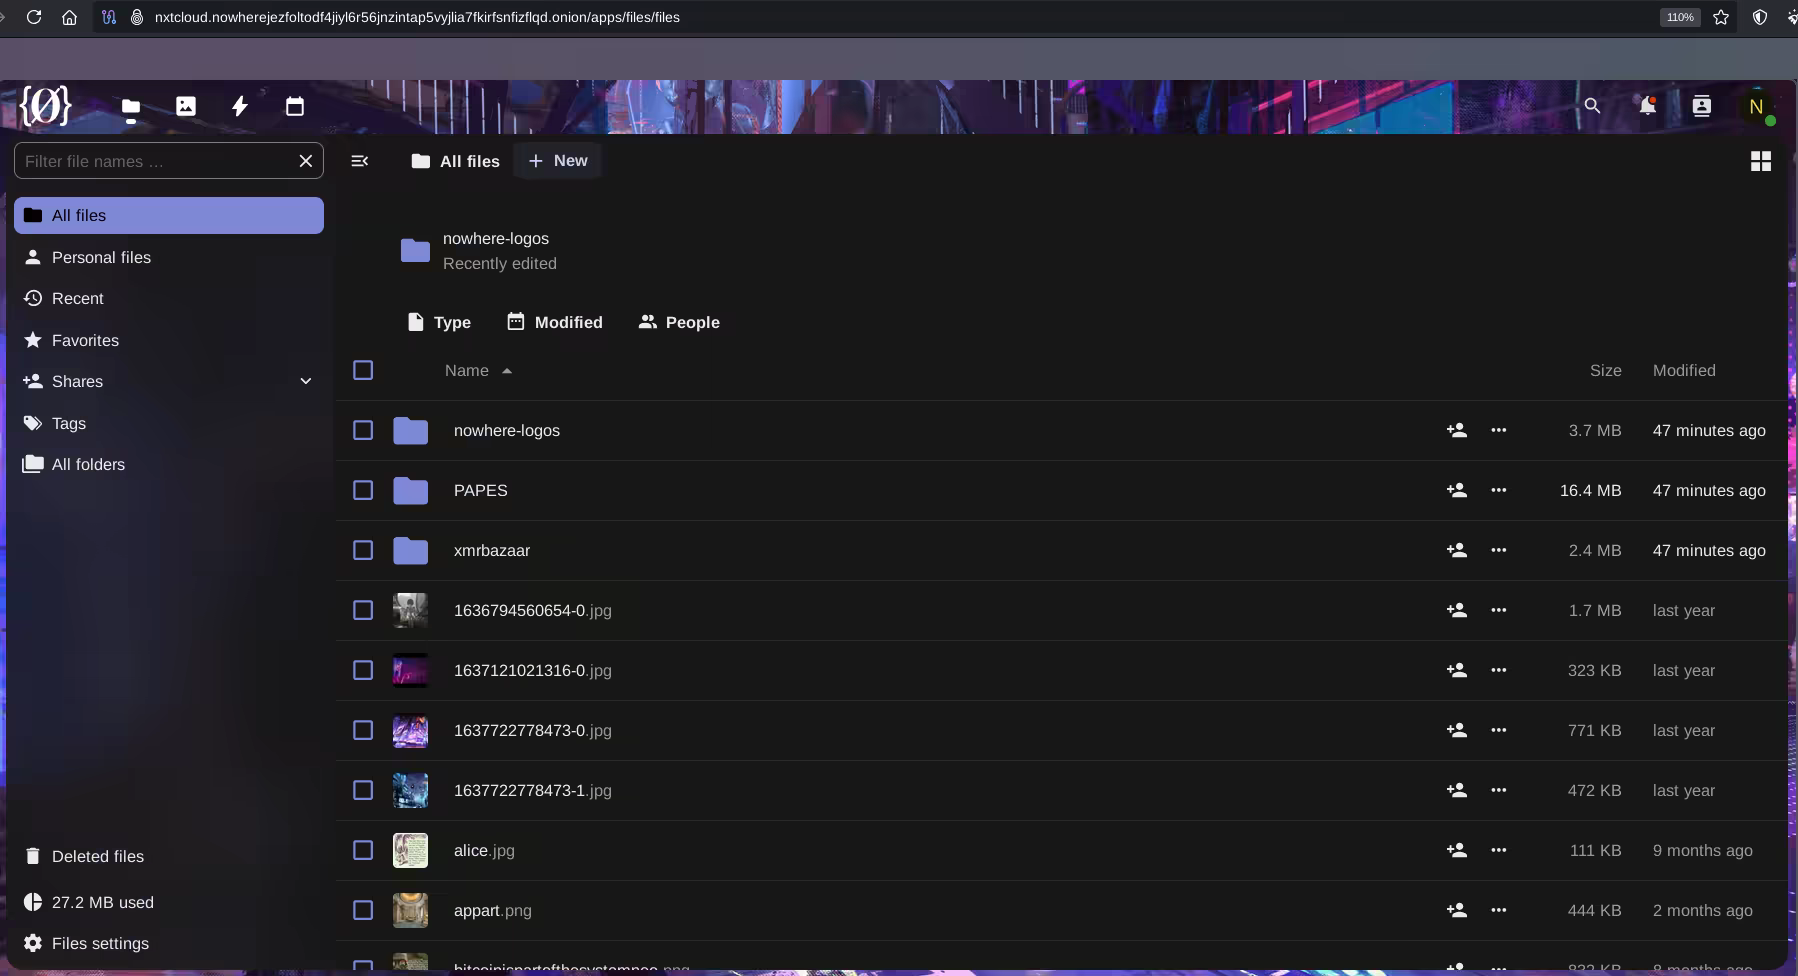
Task: Click the Filter file names field
Action: coord(155,161)
